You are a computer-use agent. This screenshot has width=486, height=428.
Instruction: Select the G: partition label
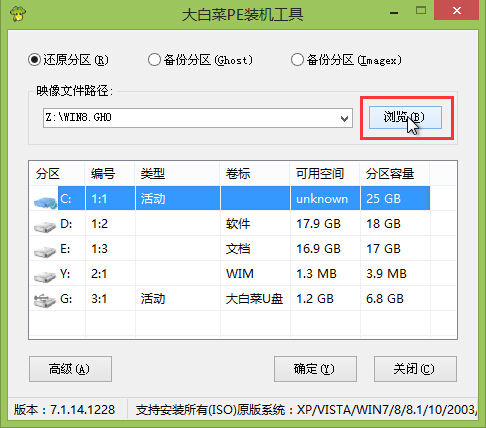(66, 299)
